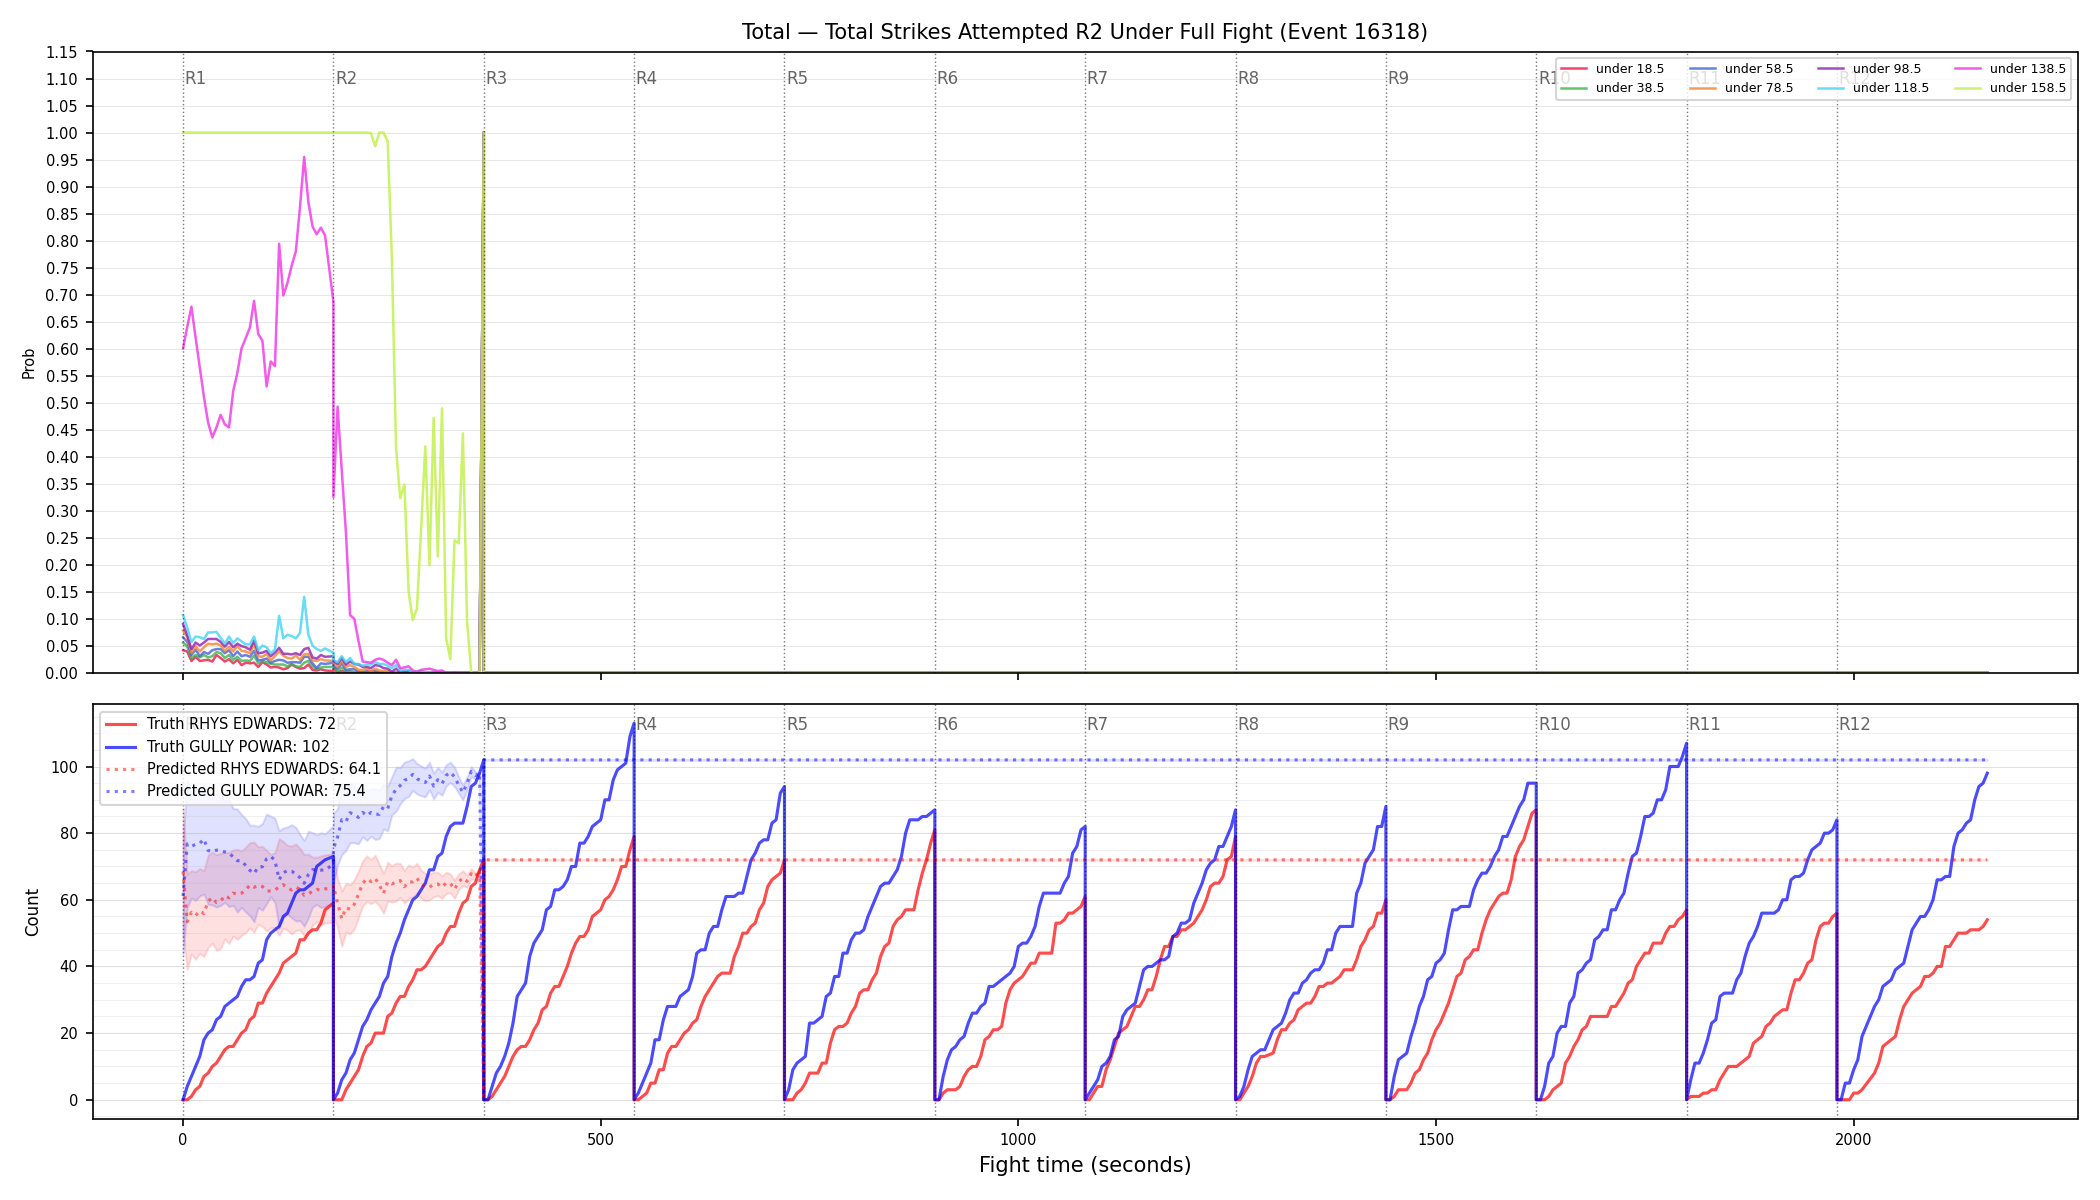Image resolution: width=2100 pixels, height=1200 pixels.
Task: Select 'under 18.5' legend entry
Action: [x=1612, y=69]
